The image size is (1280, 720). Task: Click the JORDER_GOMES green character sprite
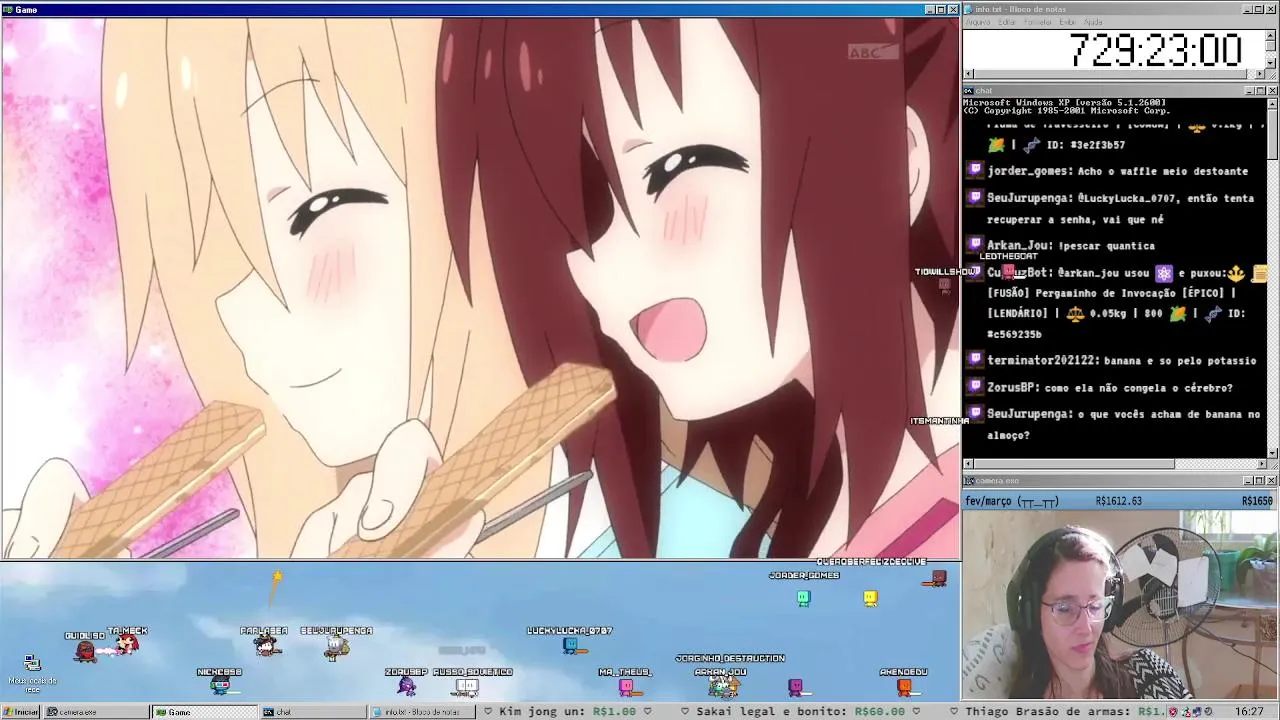point(803,598)
